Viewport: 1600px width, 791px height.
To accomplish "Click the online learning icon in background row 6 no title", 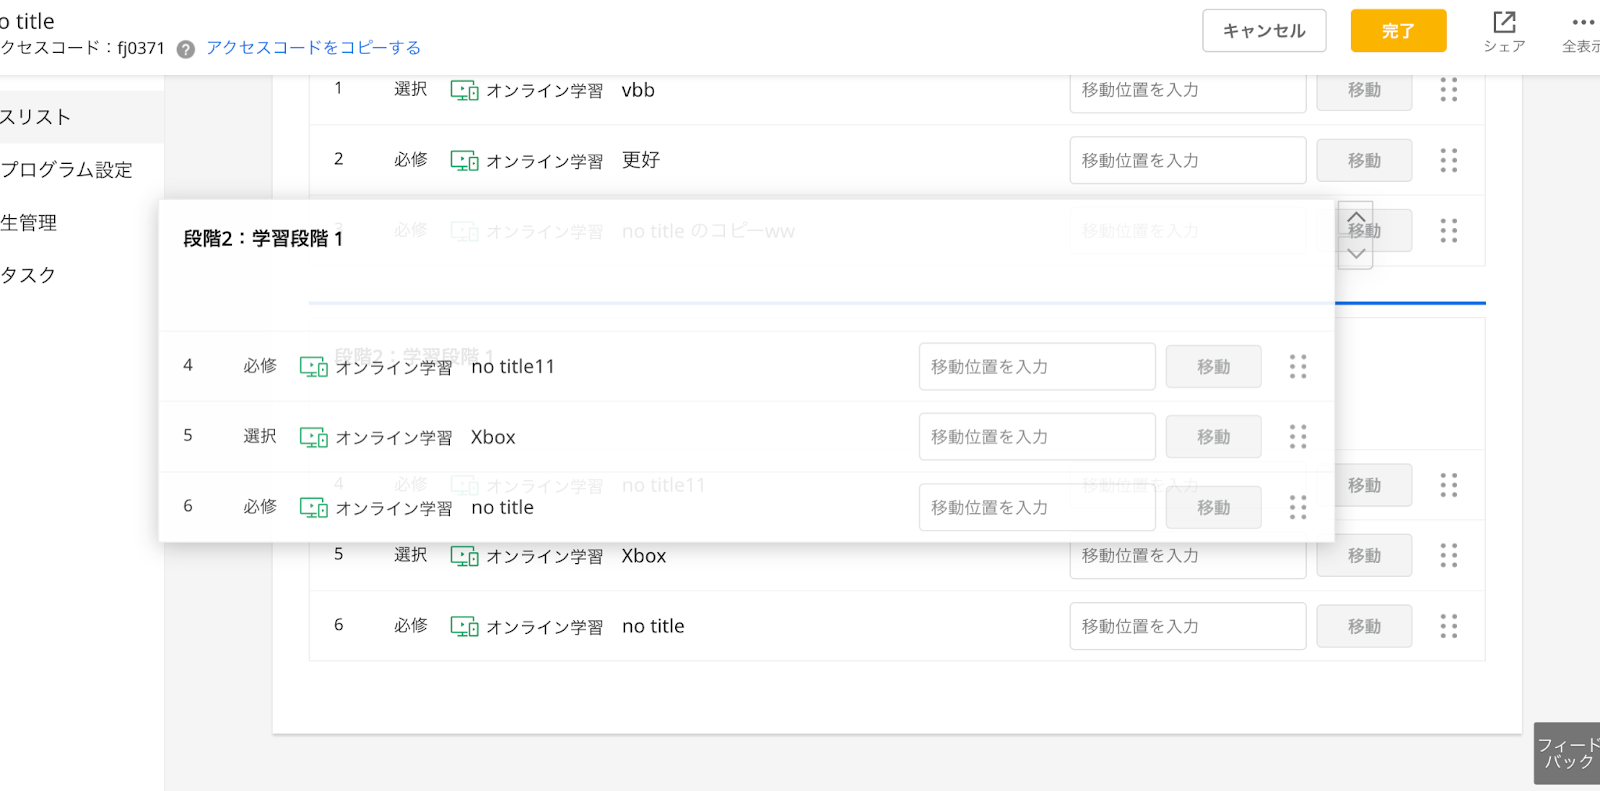I will coord(464,627).
